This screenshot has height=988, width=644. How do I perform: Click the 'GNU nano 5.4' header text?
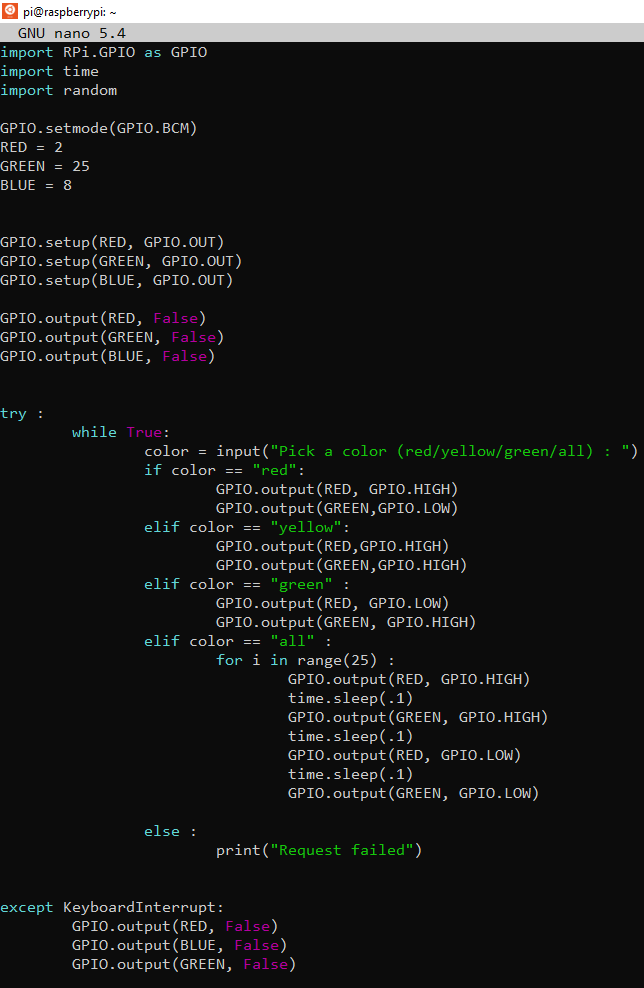(x=72, y=33)
